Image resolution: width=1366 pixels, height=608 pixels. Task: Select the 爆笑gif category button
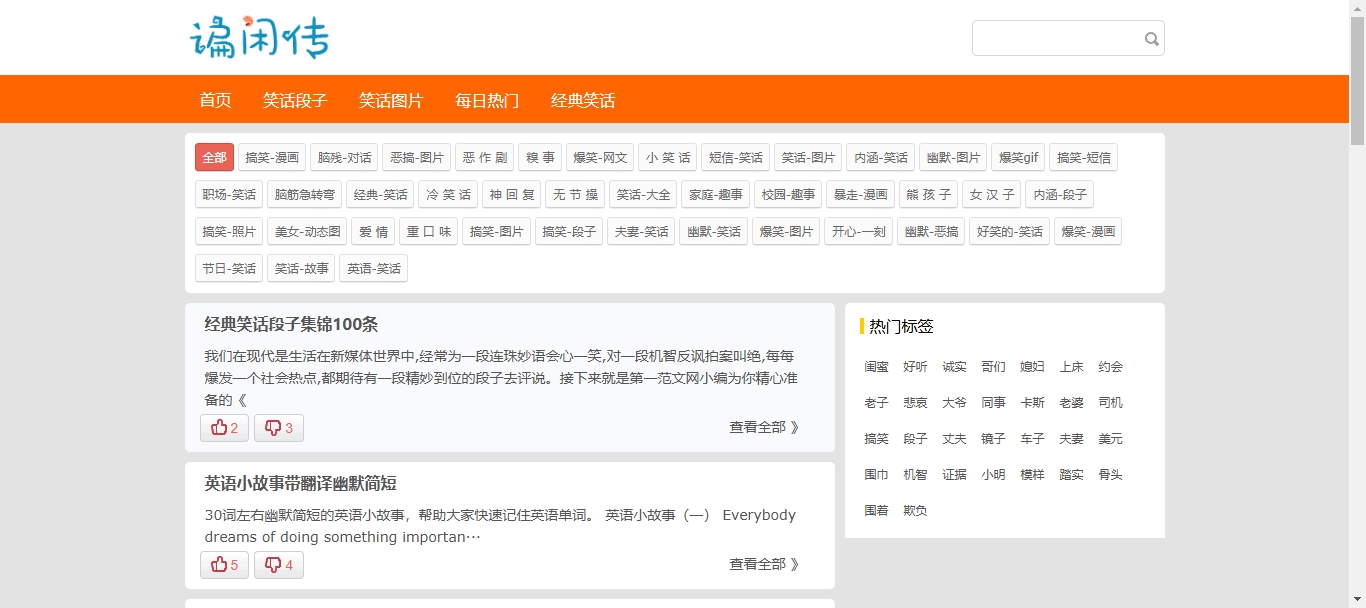pyautogui.click(x=1020, y=157)
